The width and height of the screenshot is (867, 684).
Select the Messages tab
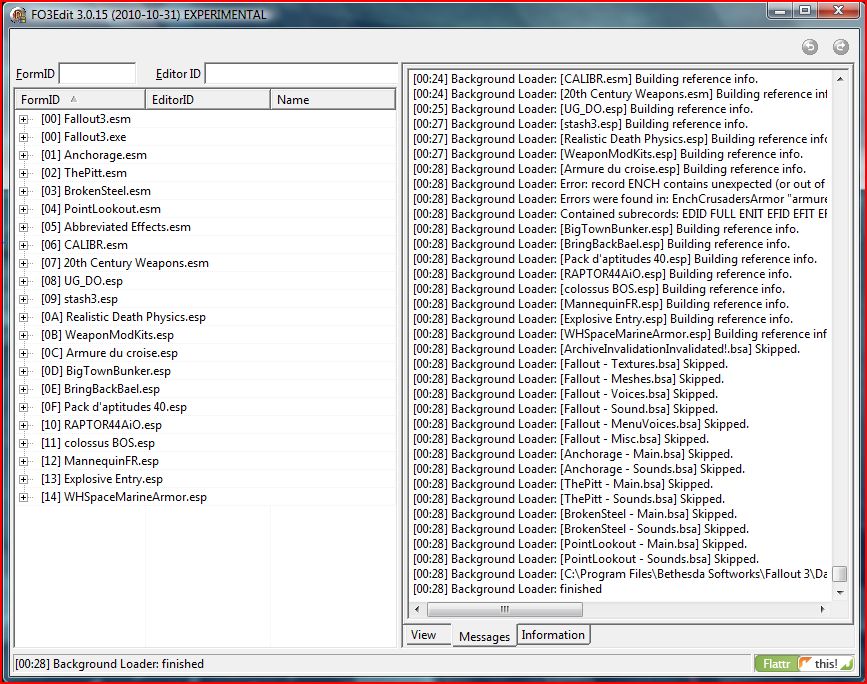pyautogui.click(x=484, y=636)
